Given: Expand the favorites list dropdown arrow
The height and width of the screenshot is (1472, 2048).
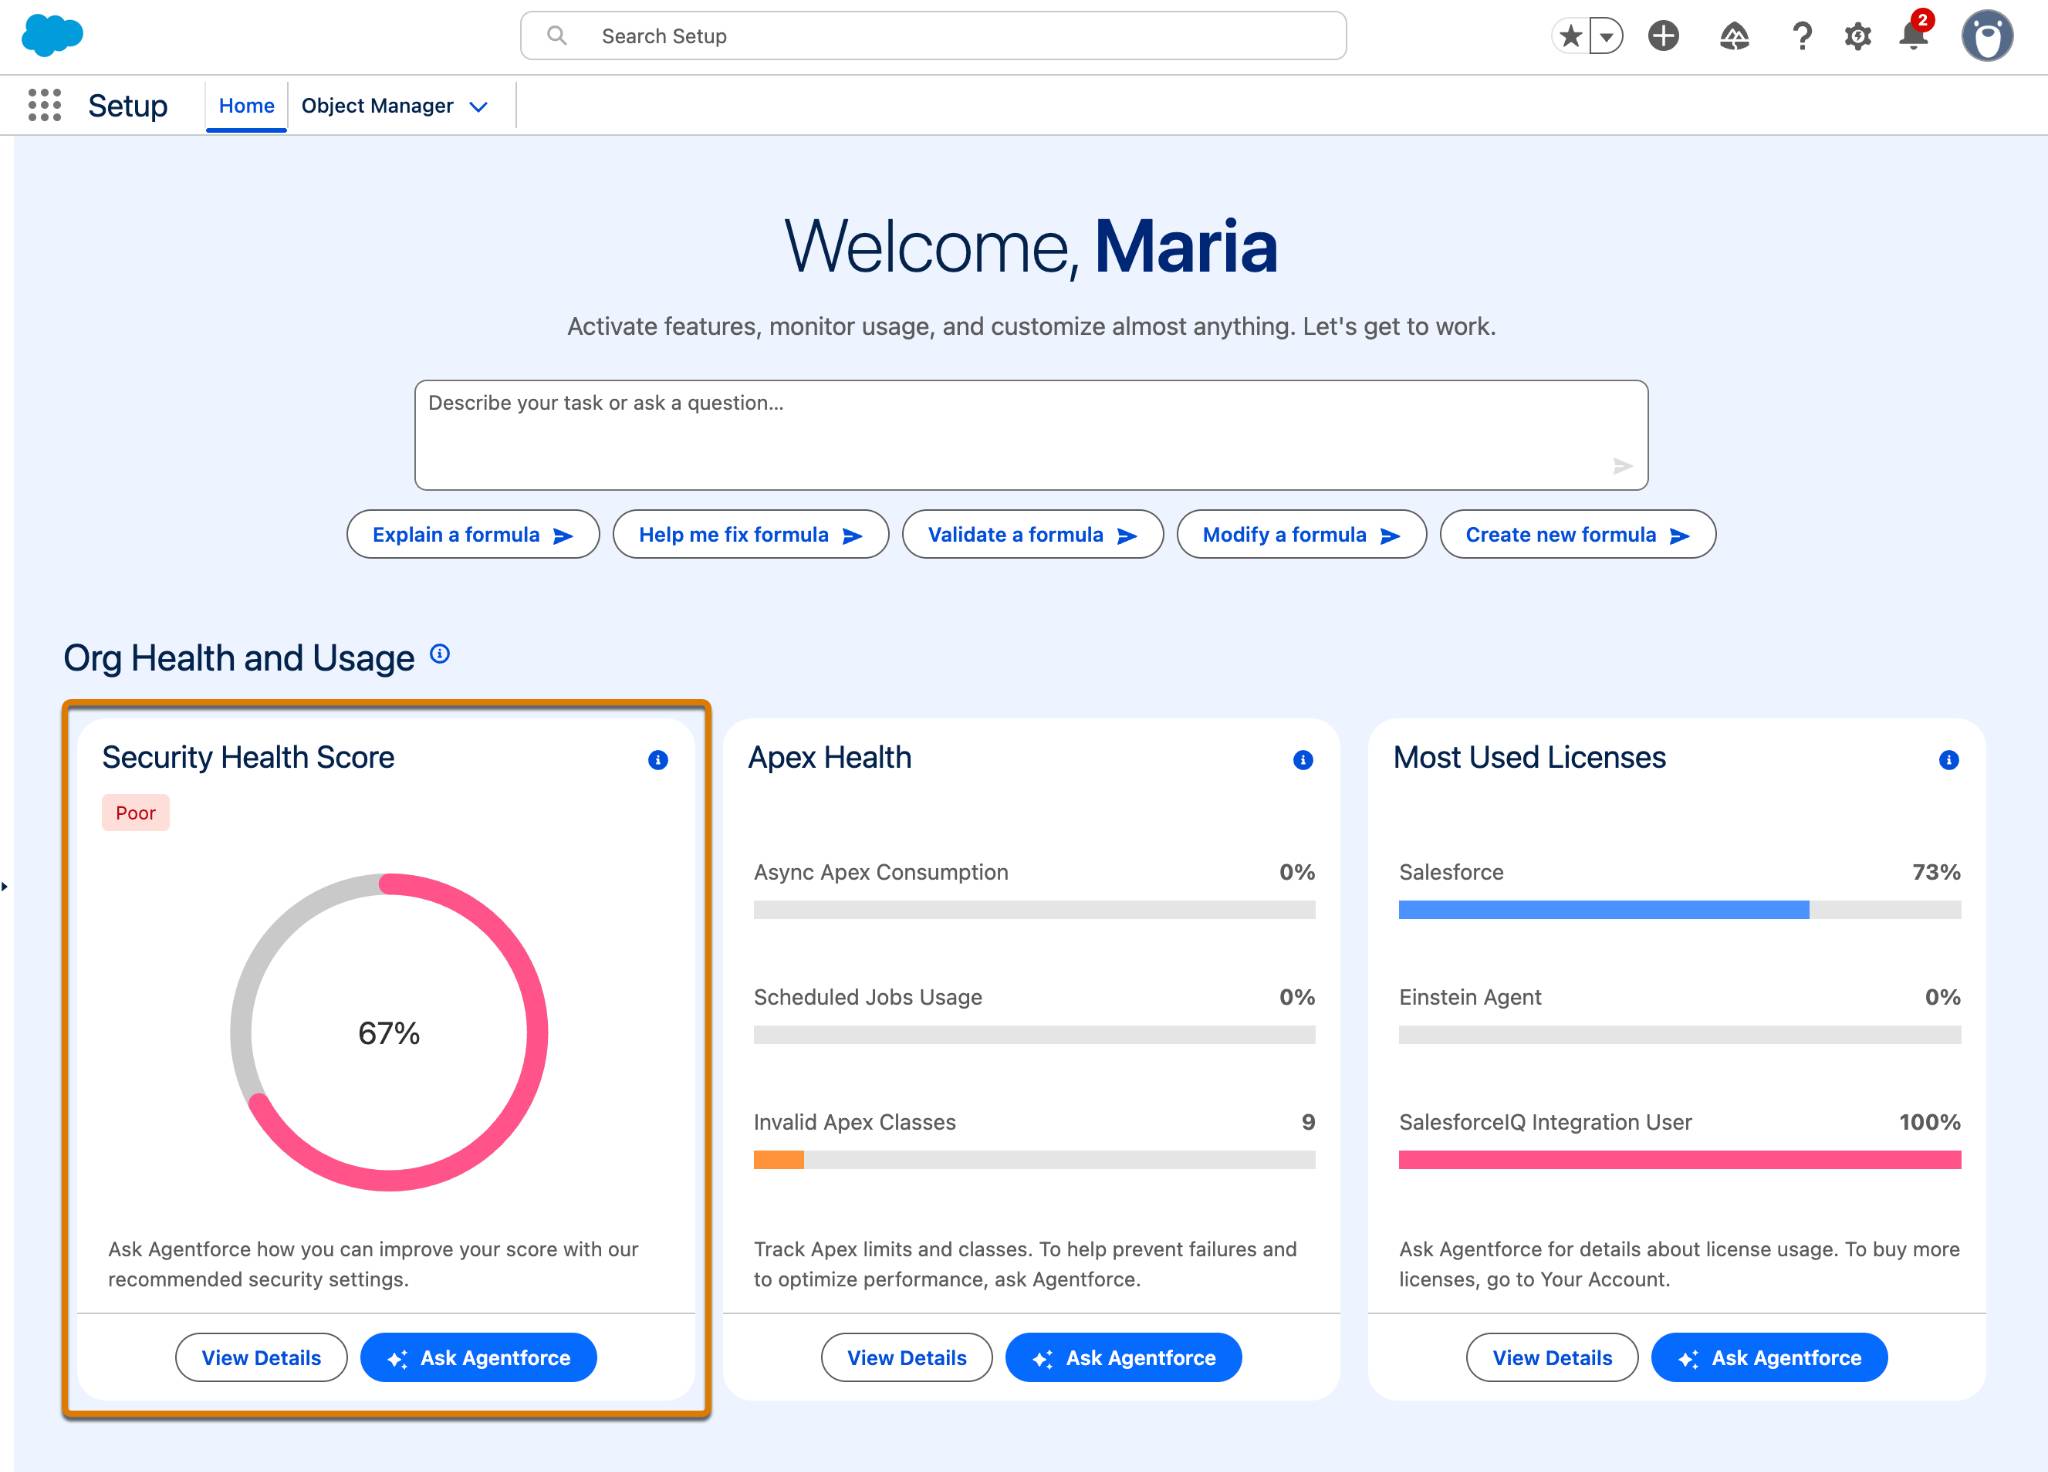Looking at the screenshot, I should click(x=1606, y=37).
